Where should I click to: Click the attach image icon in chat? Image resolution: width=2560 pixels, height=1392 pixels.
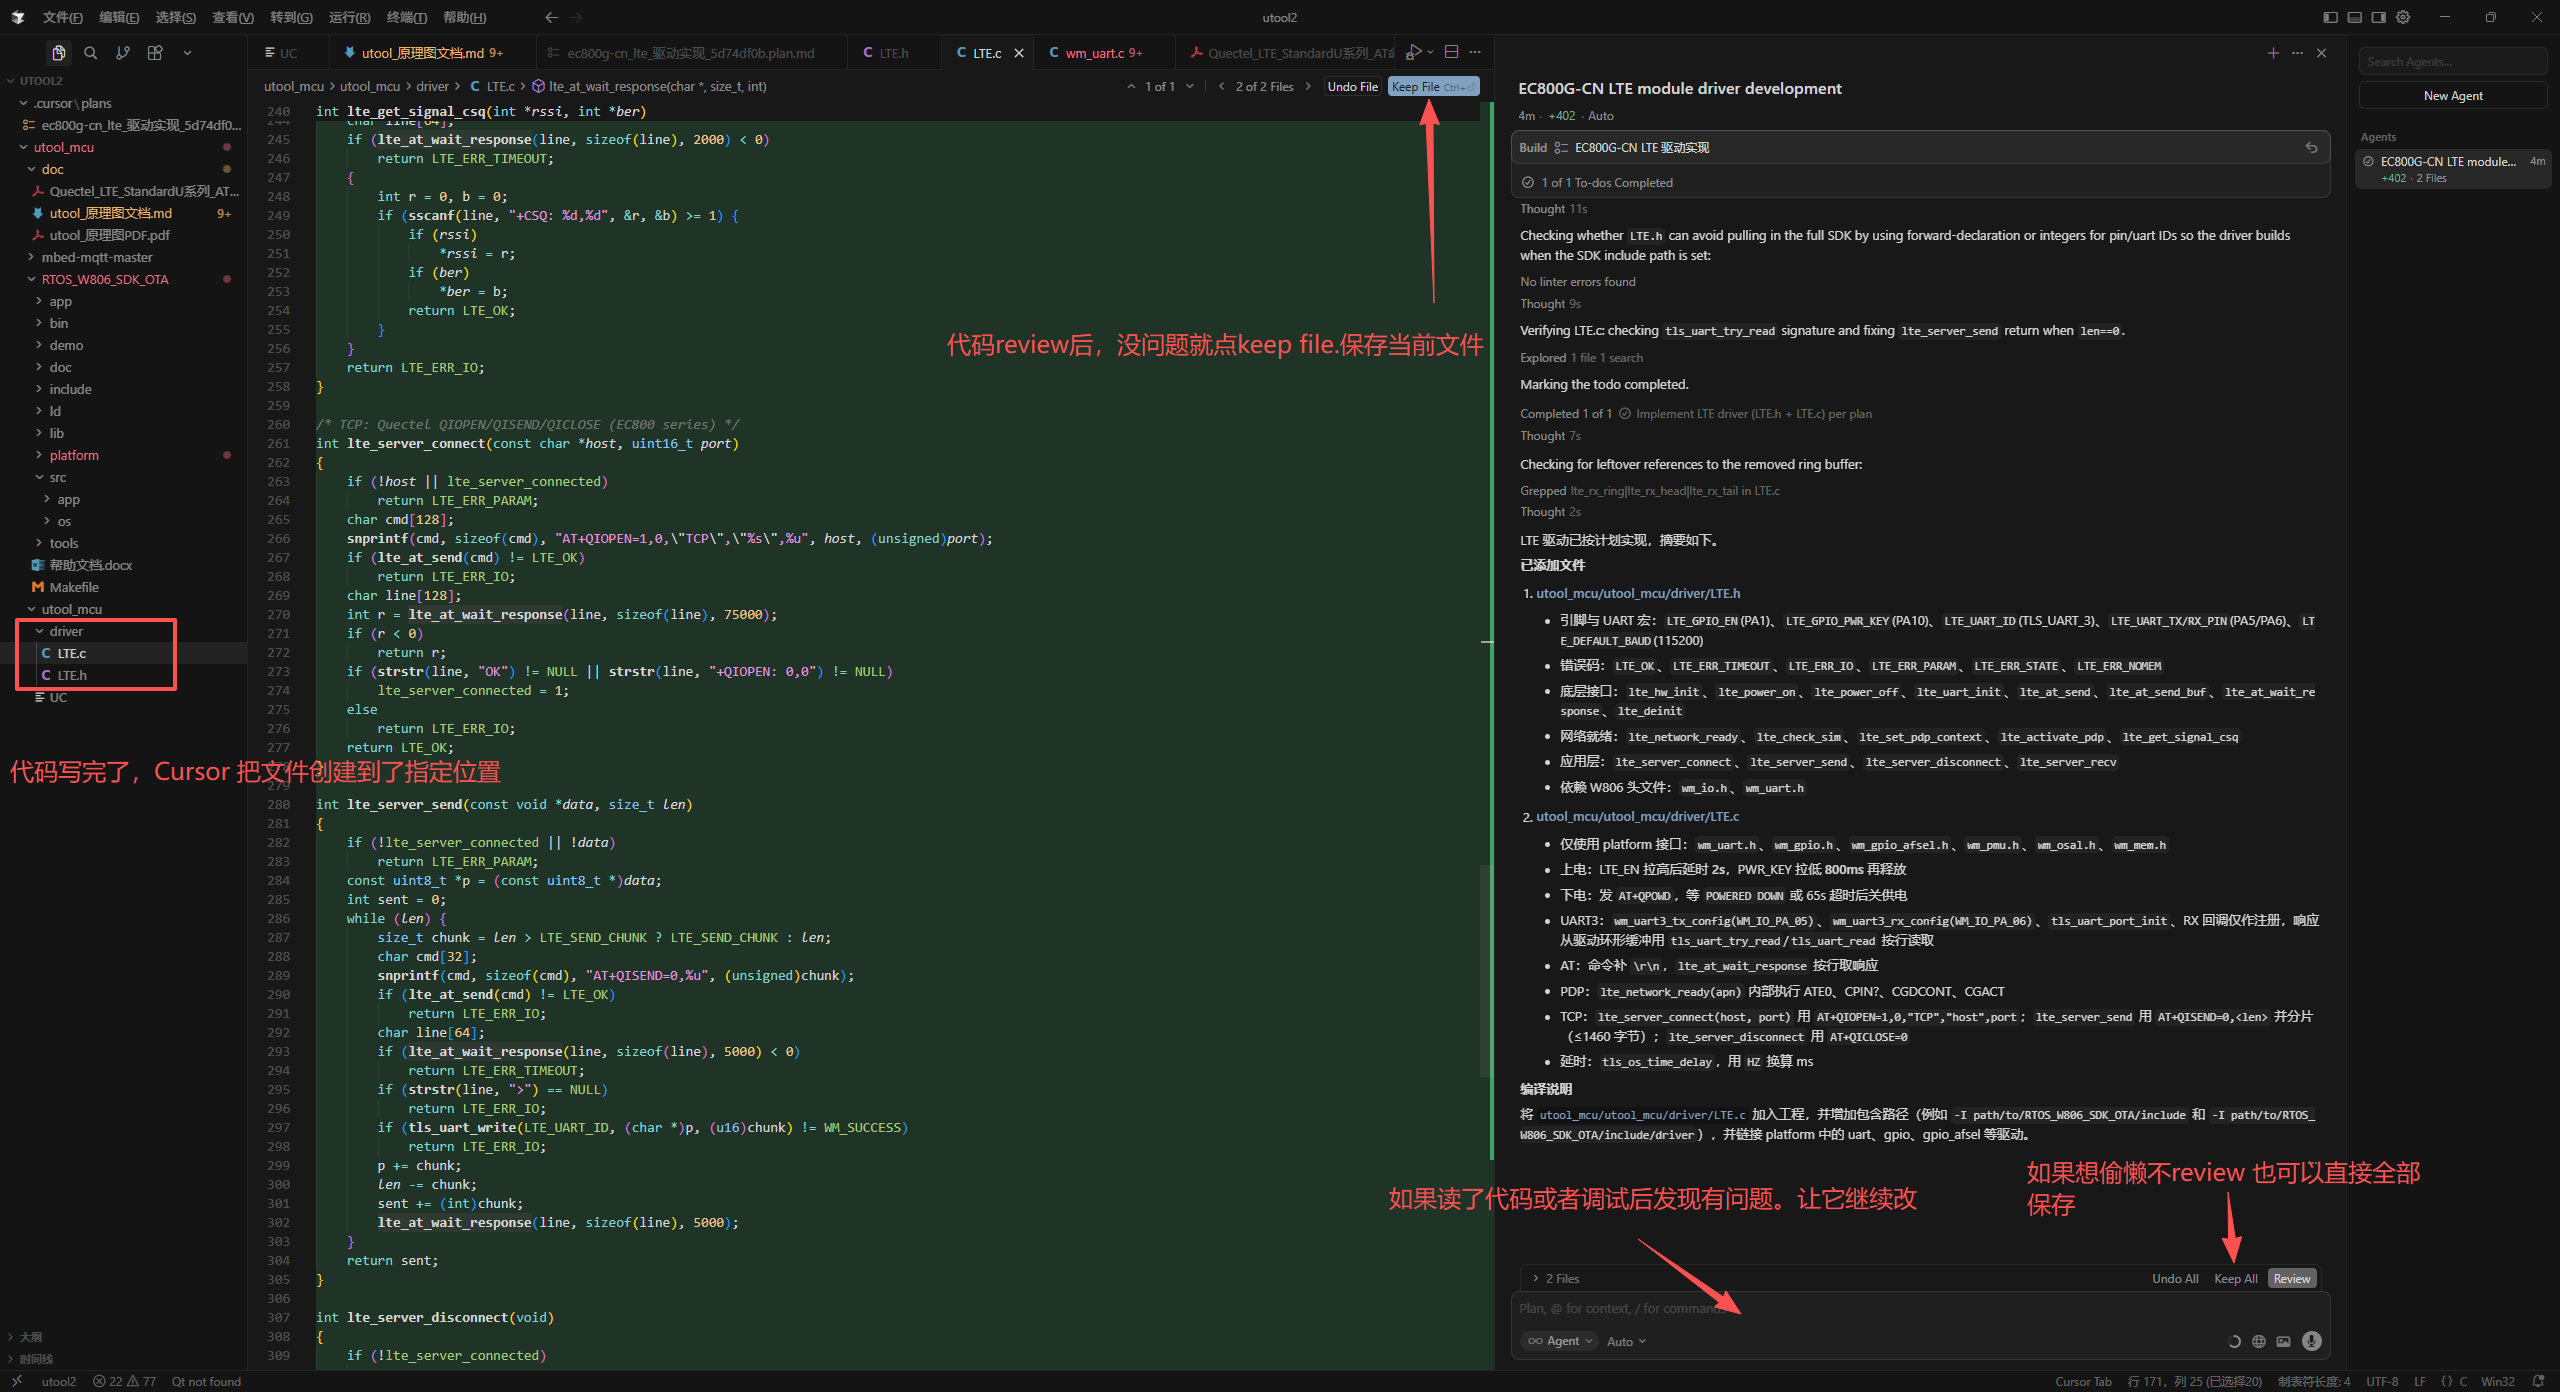2284,1341
